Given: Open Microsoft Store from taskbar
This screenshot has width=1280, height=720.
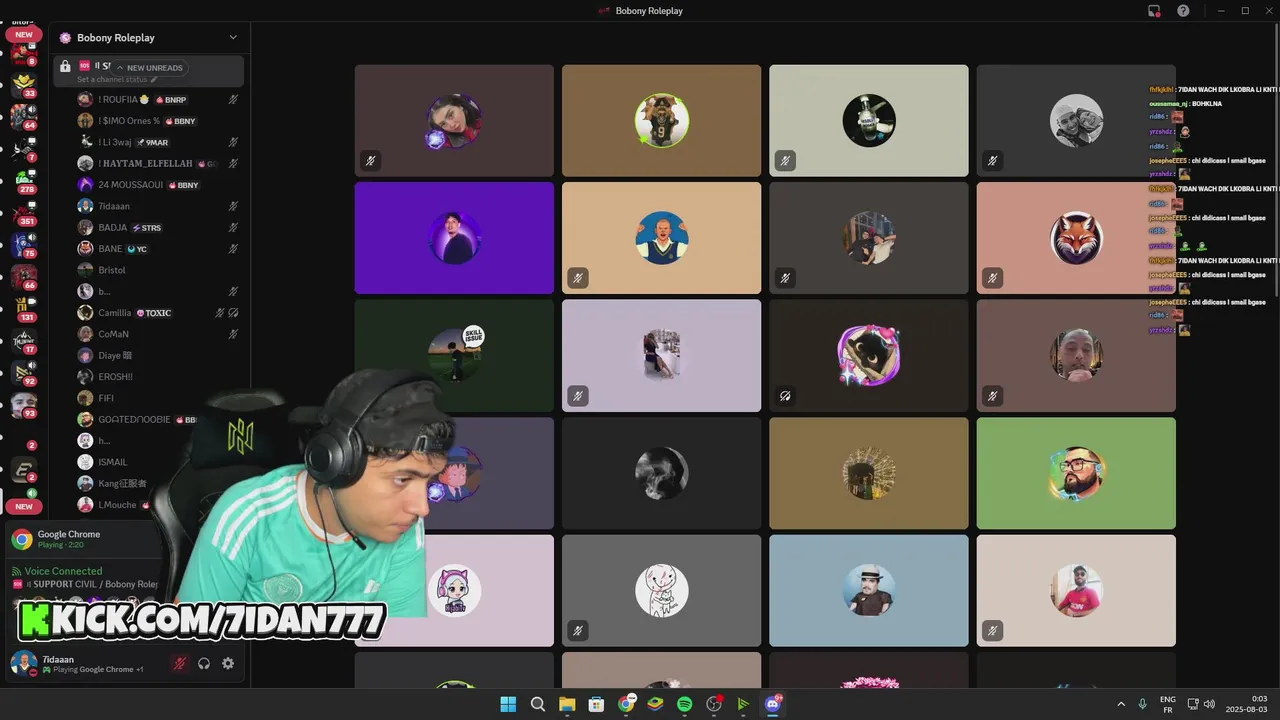Looking at the screenshot, I should tap(596, 704).
